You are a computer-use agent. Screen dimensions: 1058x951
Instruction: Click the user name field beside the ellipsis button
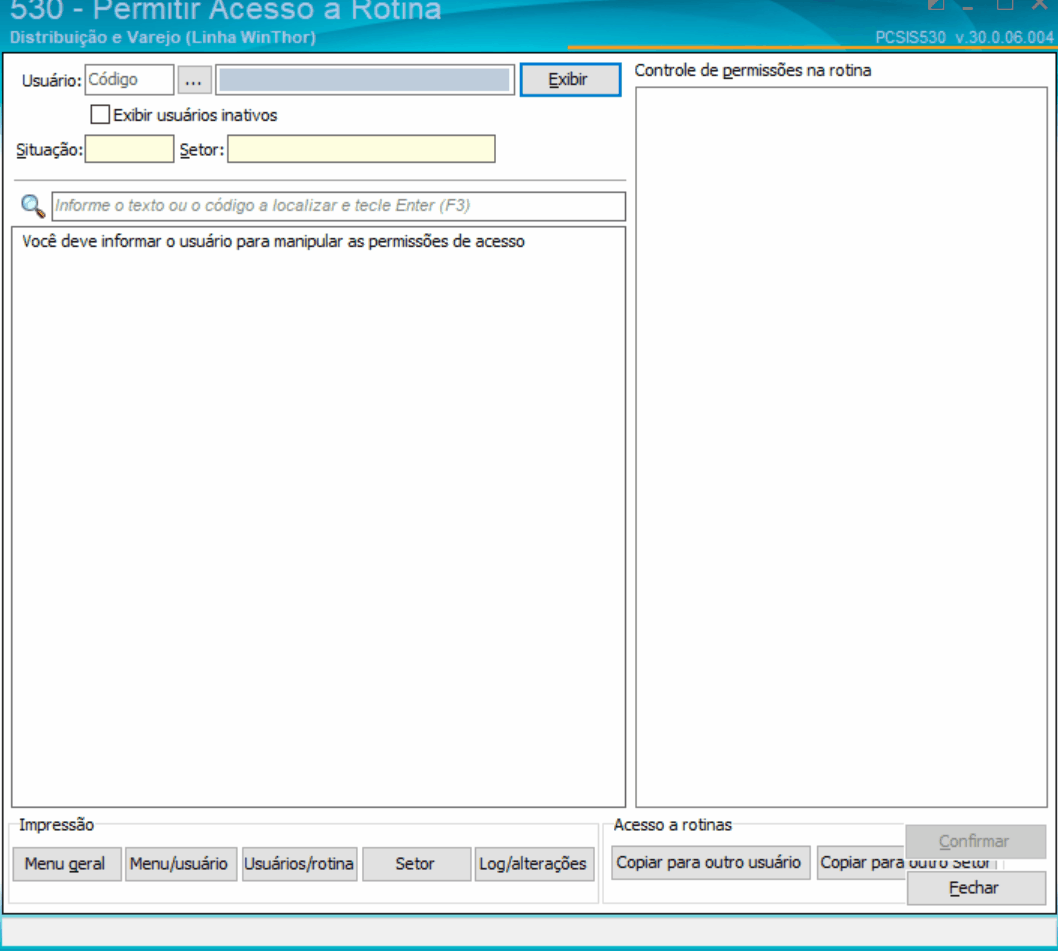pyautogui.click(x=364, y=80)
